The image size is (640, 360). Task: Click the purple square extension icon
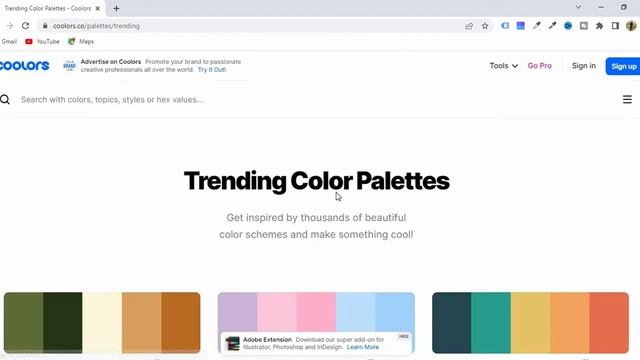520,26
